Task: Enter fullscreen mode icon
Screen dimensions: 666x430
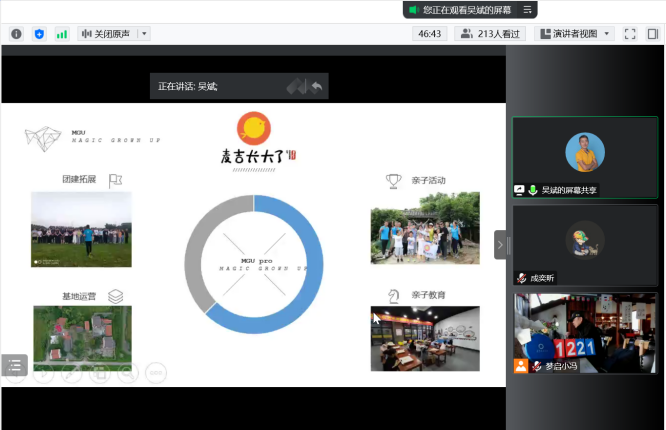Action: click(630, 33)
